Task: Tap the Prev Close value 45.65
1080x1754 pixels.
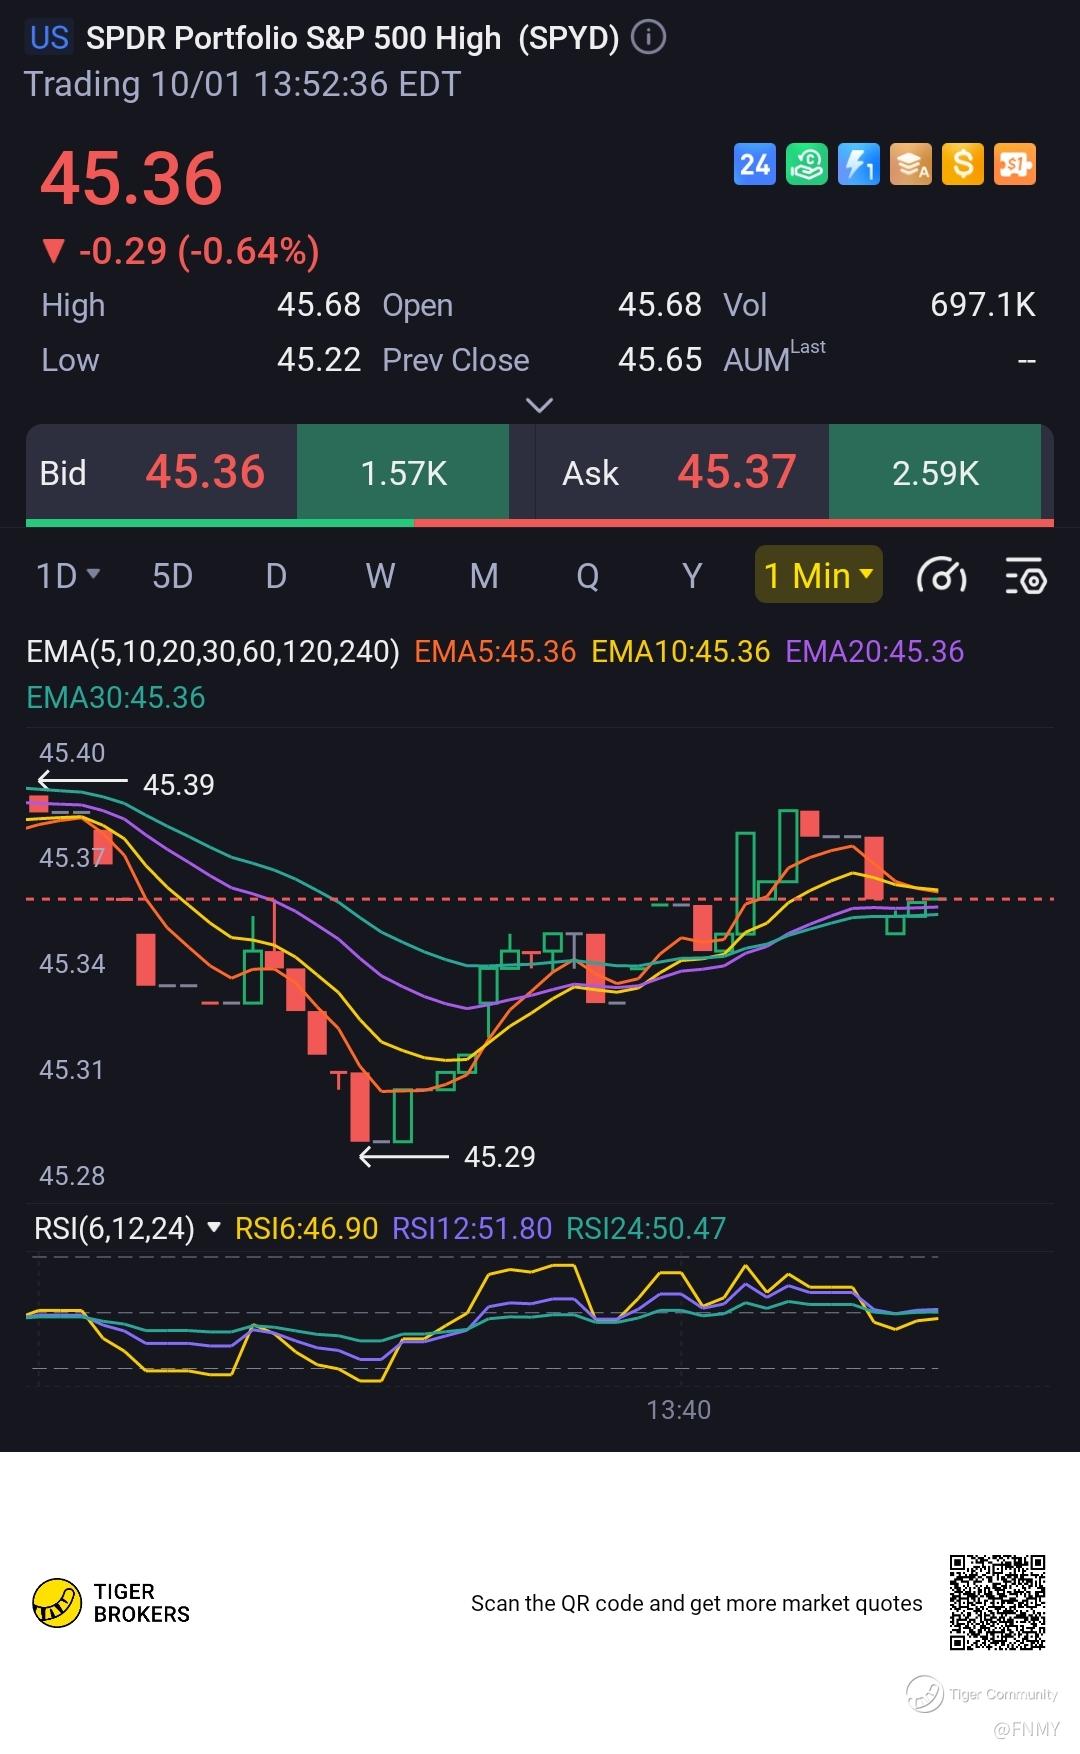Action: [x=660, y=360]
